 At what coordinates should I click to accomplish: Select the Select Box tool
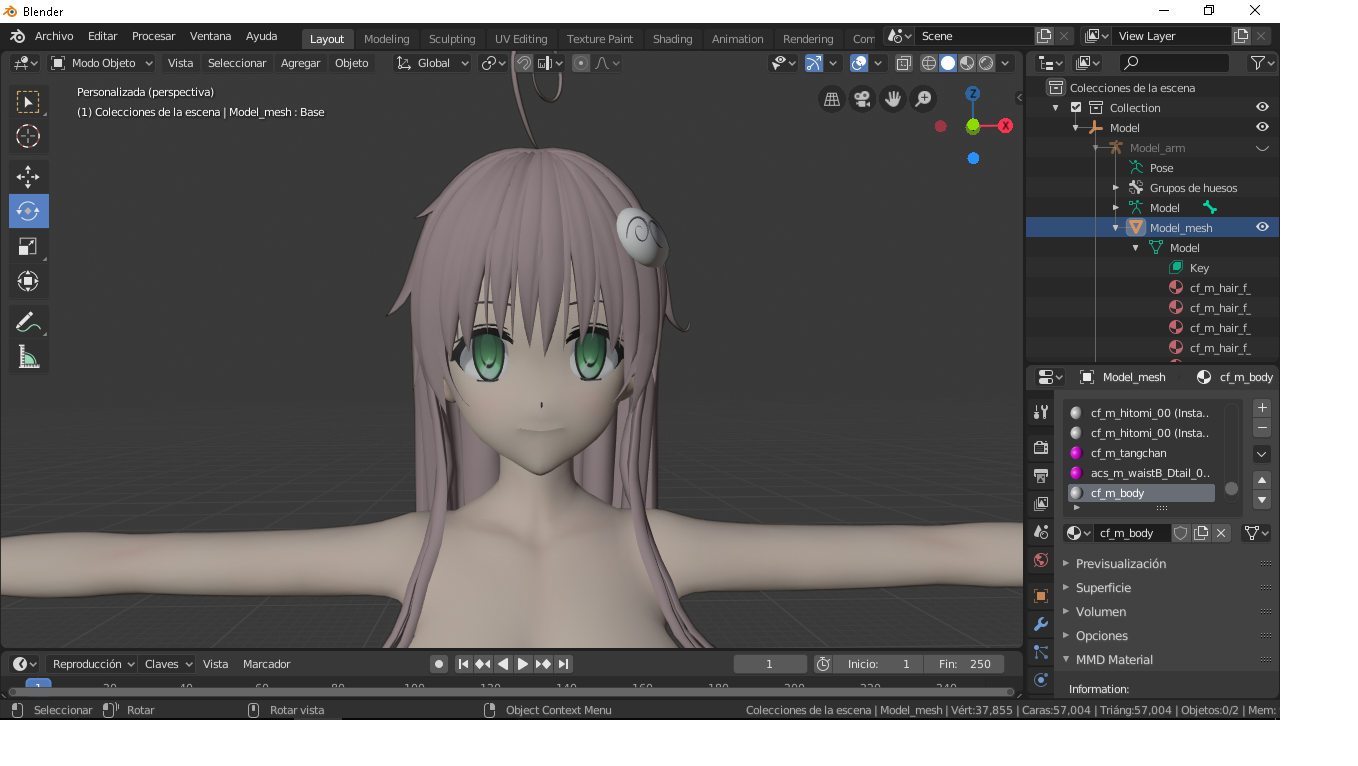[x=28, y=101]
